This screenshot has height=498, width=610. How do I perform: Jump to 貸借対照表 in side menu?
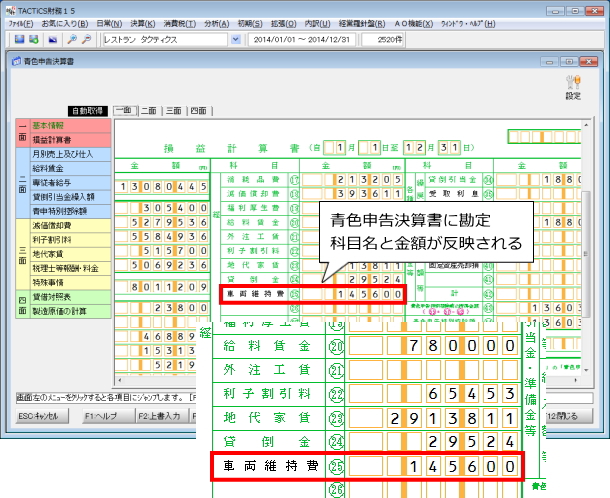[70, 297]
